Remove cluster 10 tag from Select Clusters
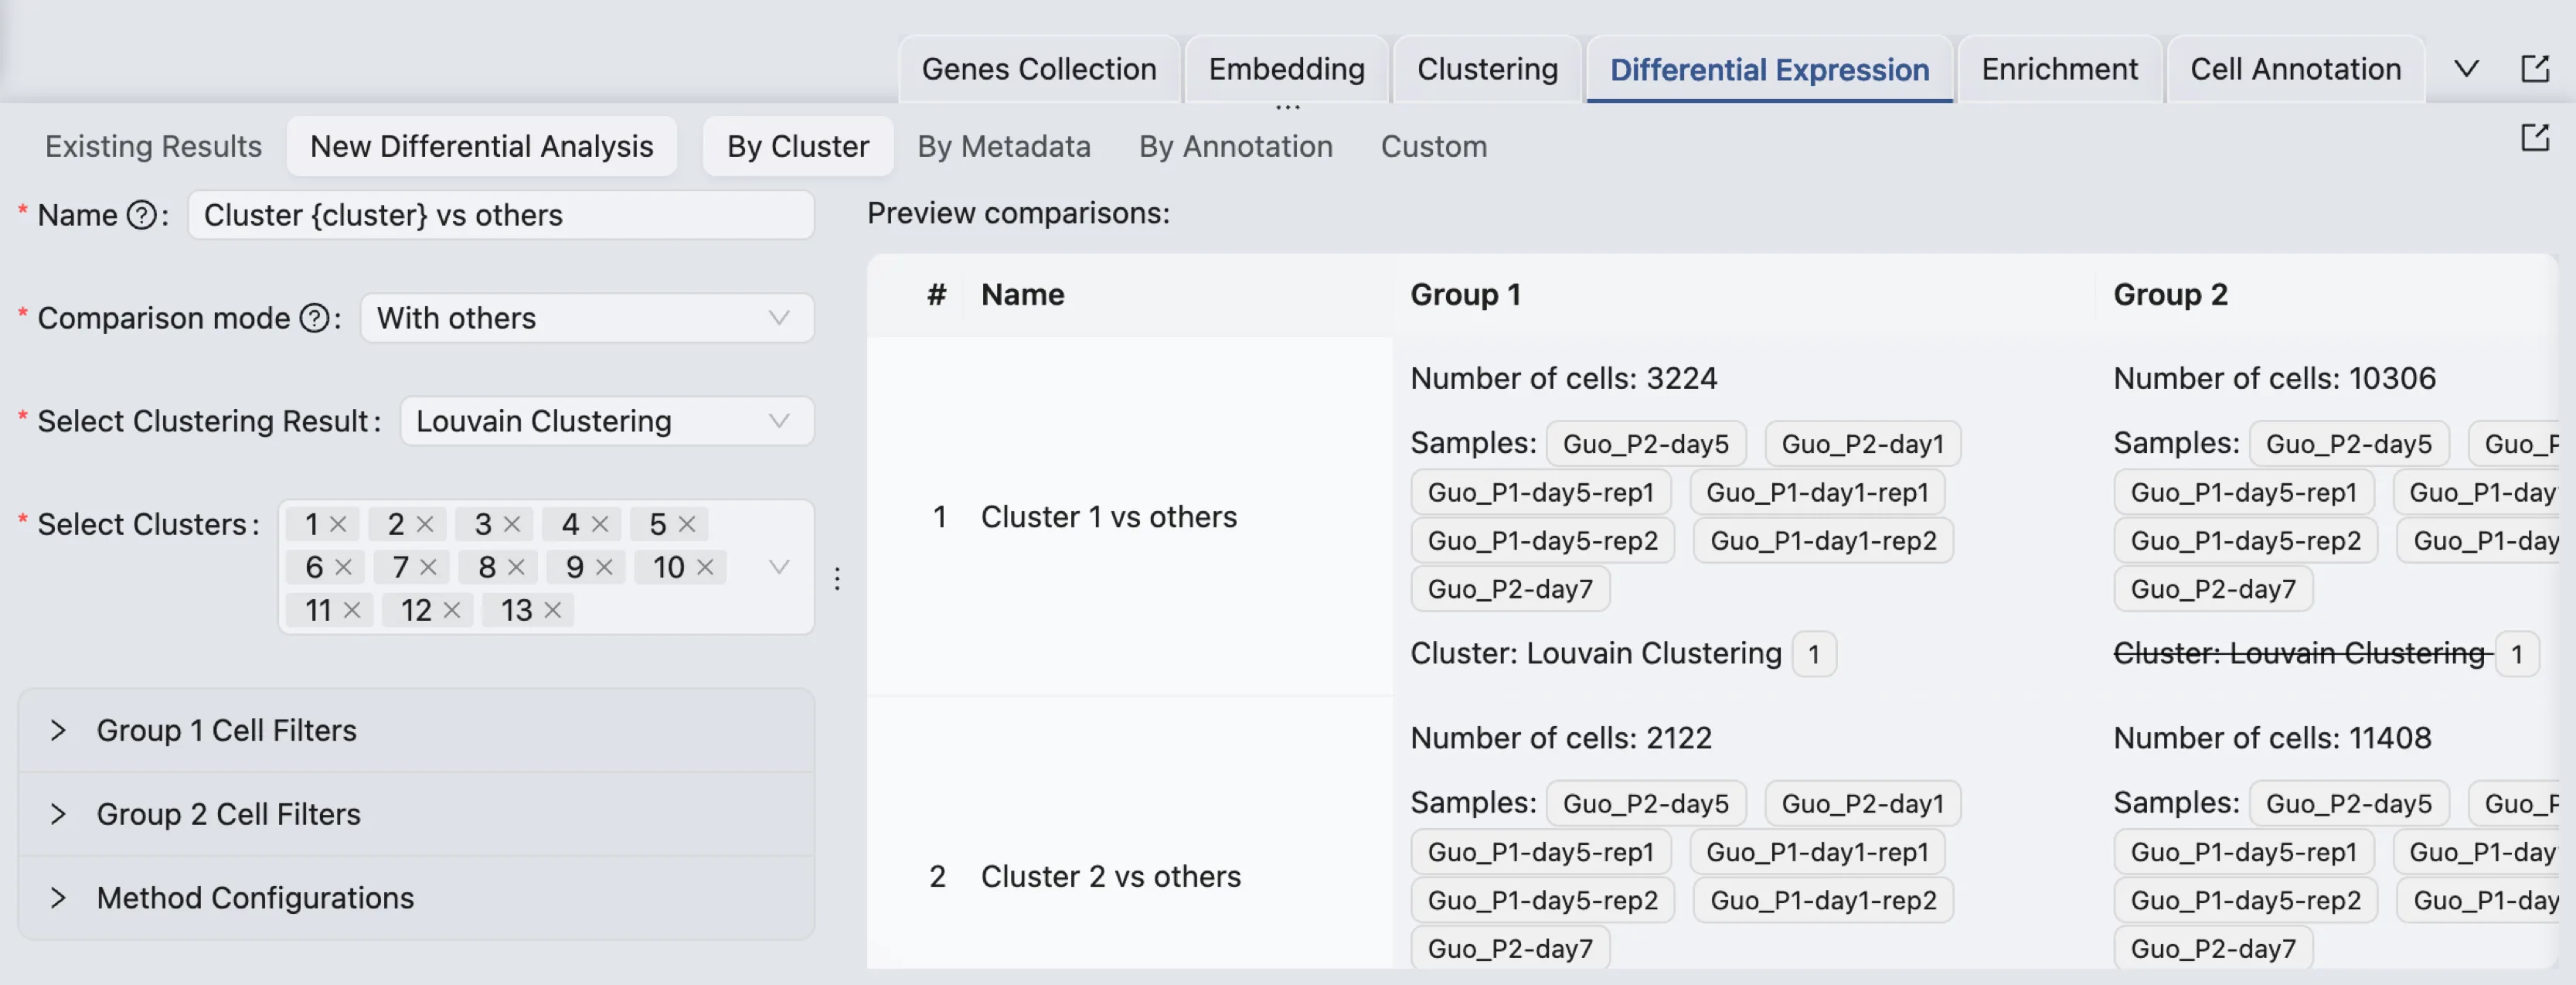 tap(705, 567)
